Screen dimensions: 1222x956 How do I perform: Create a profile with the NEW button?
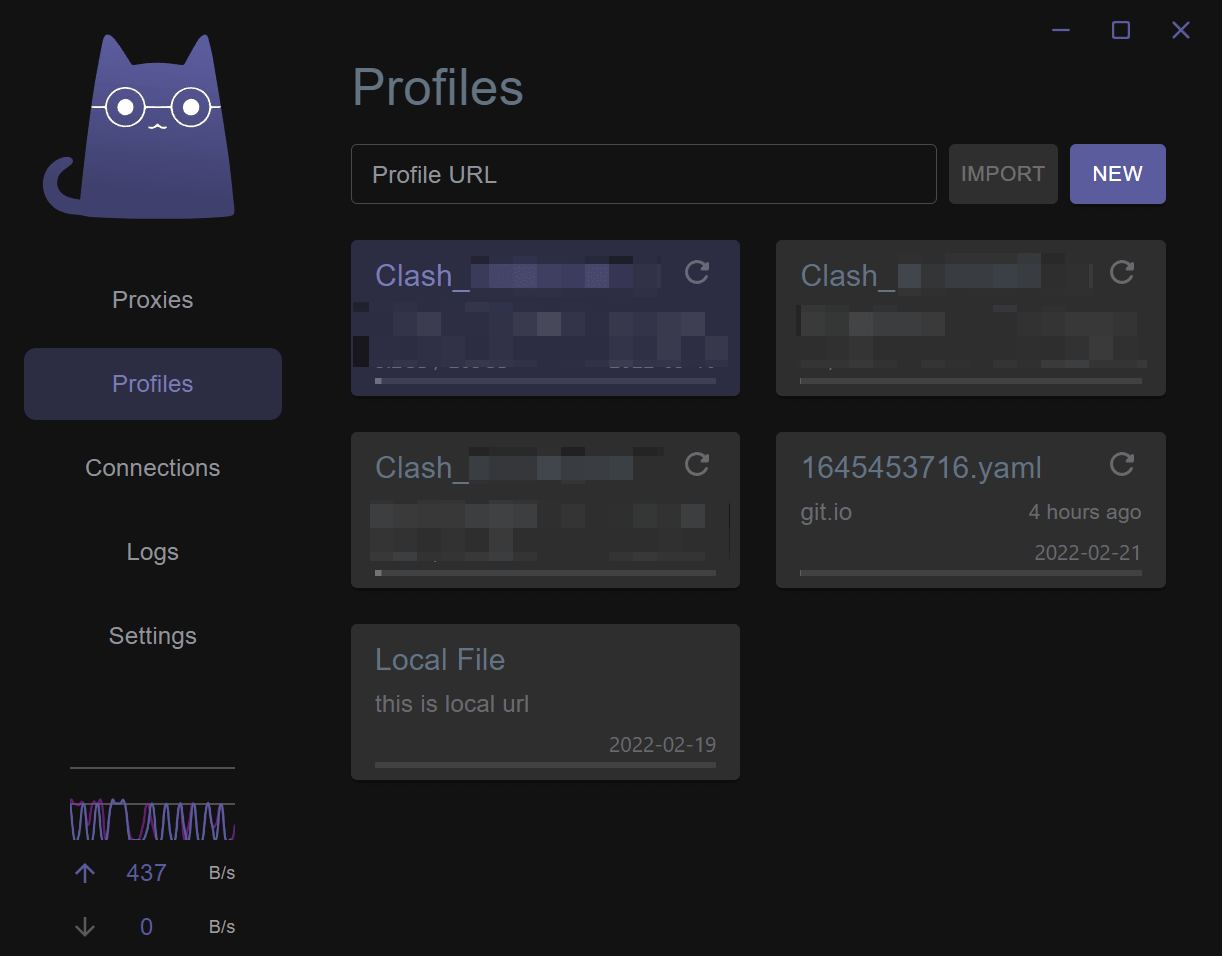[1117, 174]
